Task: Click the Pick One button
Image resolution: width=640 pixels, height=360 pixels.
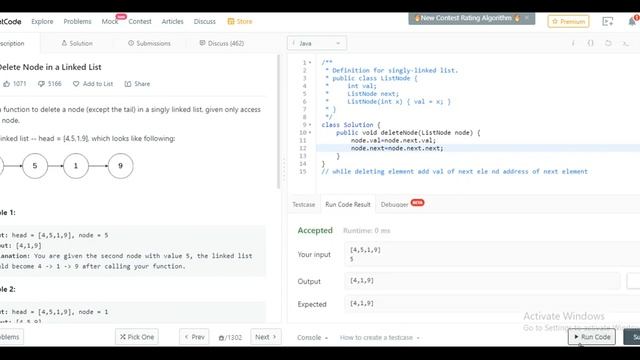Action: click(137, 337)
